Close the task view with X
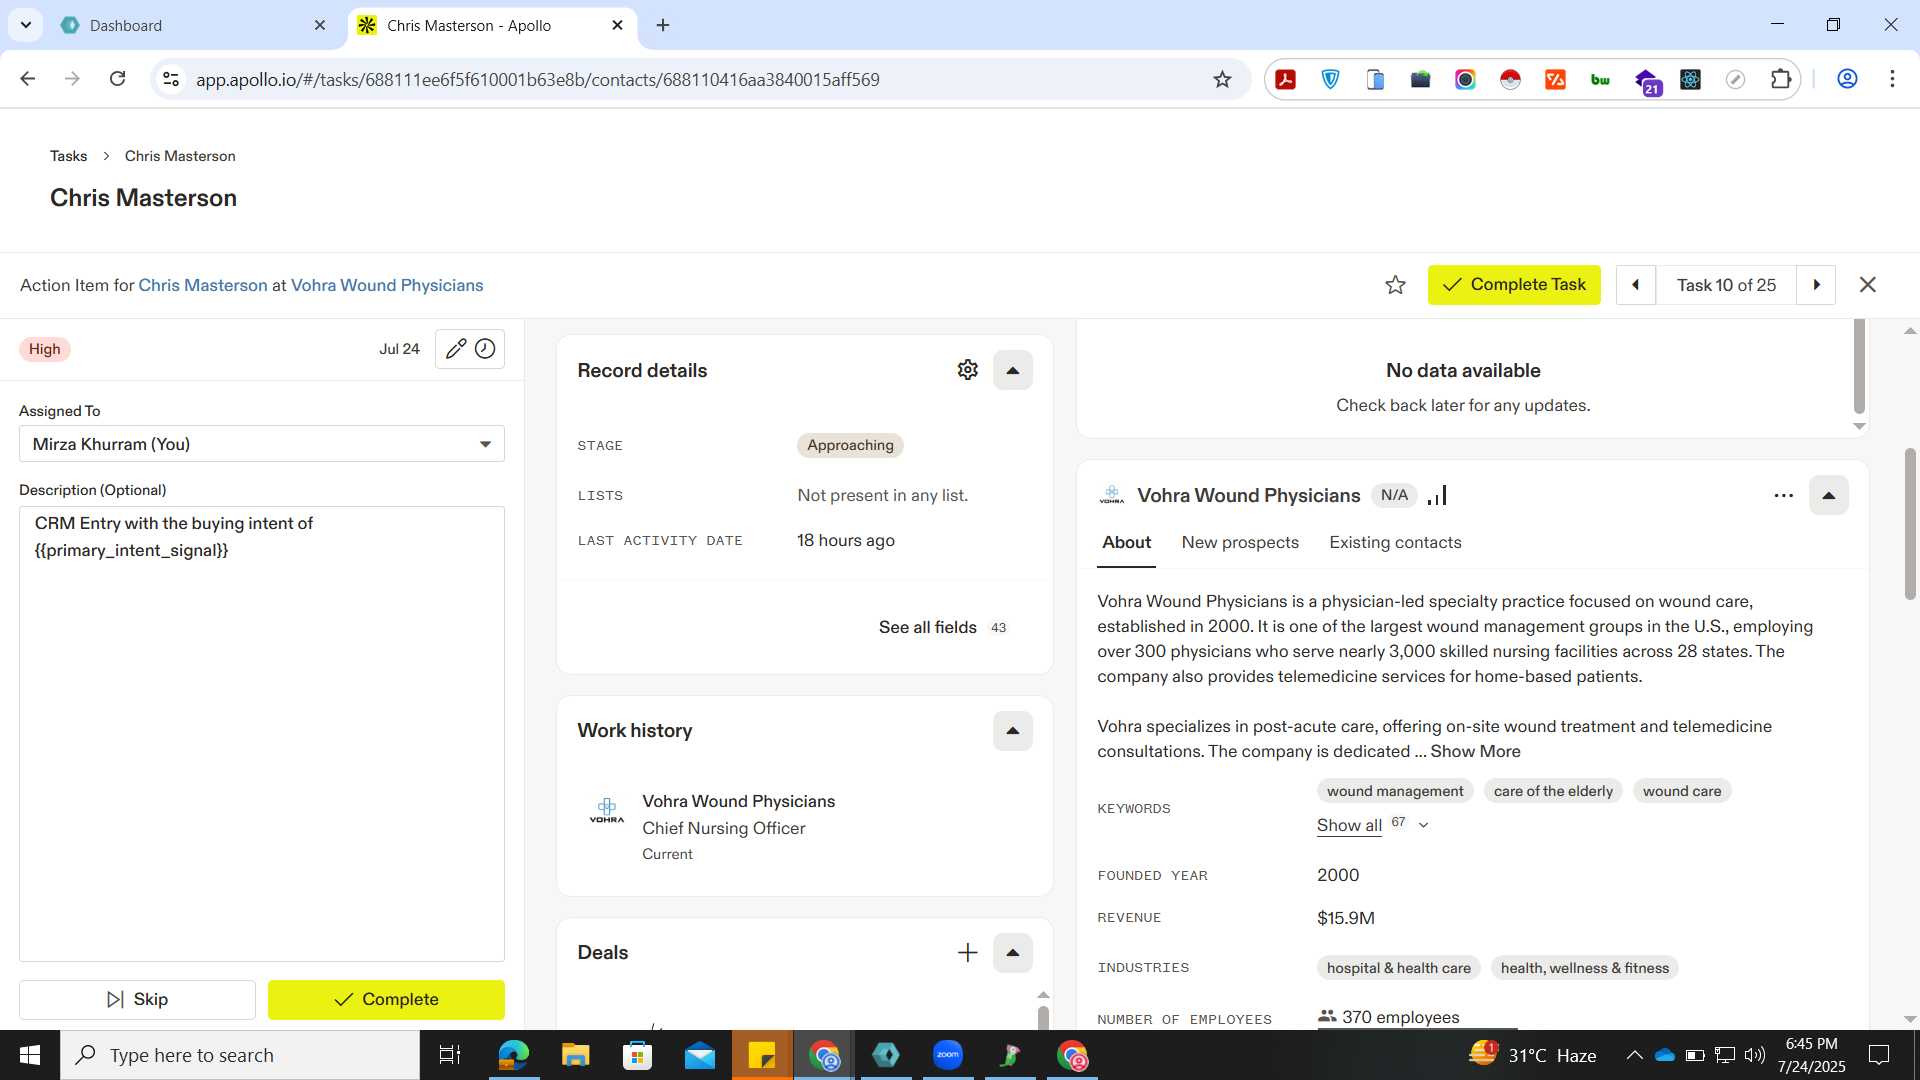The height and width of the screenshot is (1080, 1920). tap(1867, 285)
